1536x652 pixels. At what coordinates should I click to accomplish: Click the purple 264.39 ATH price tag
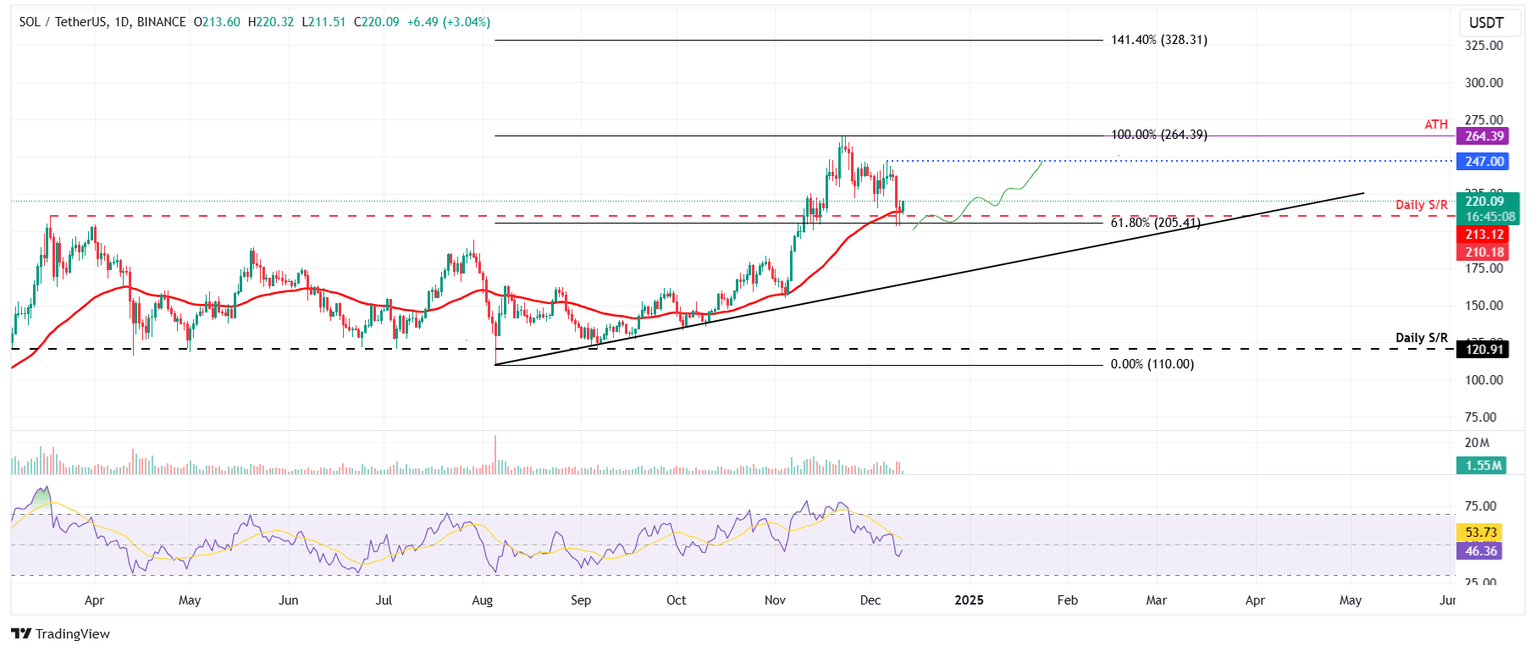[x=1482, y=136]
